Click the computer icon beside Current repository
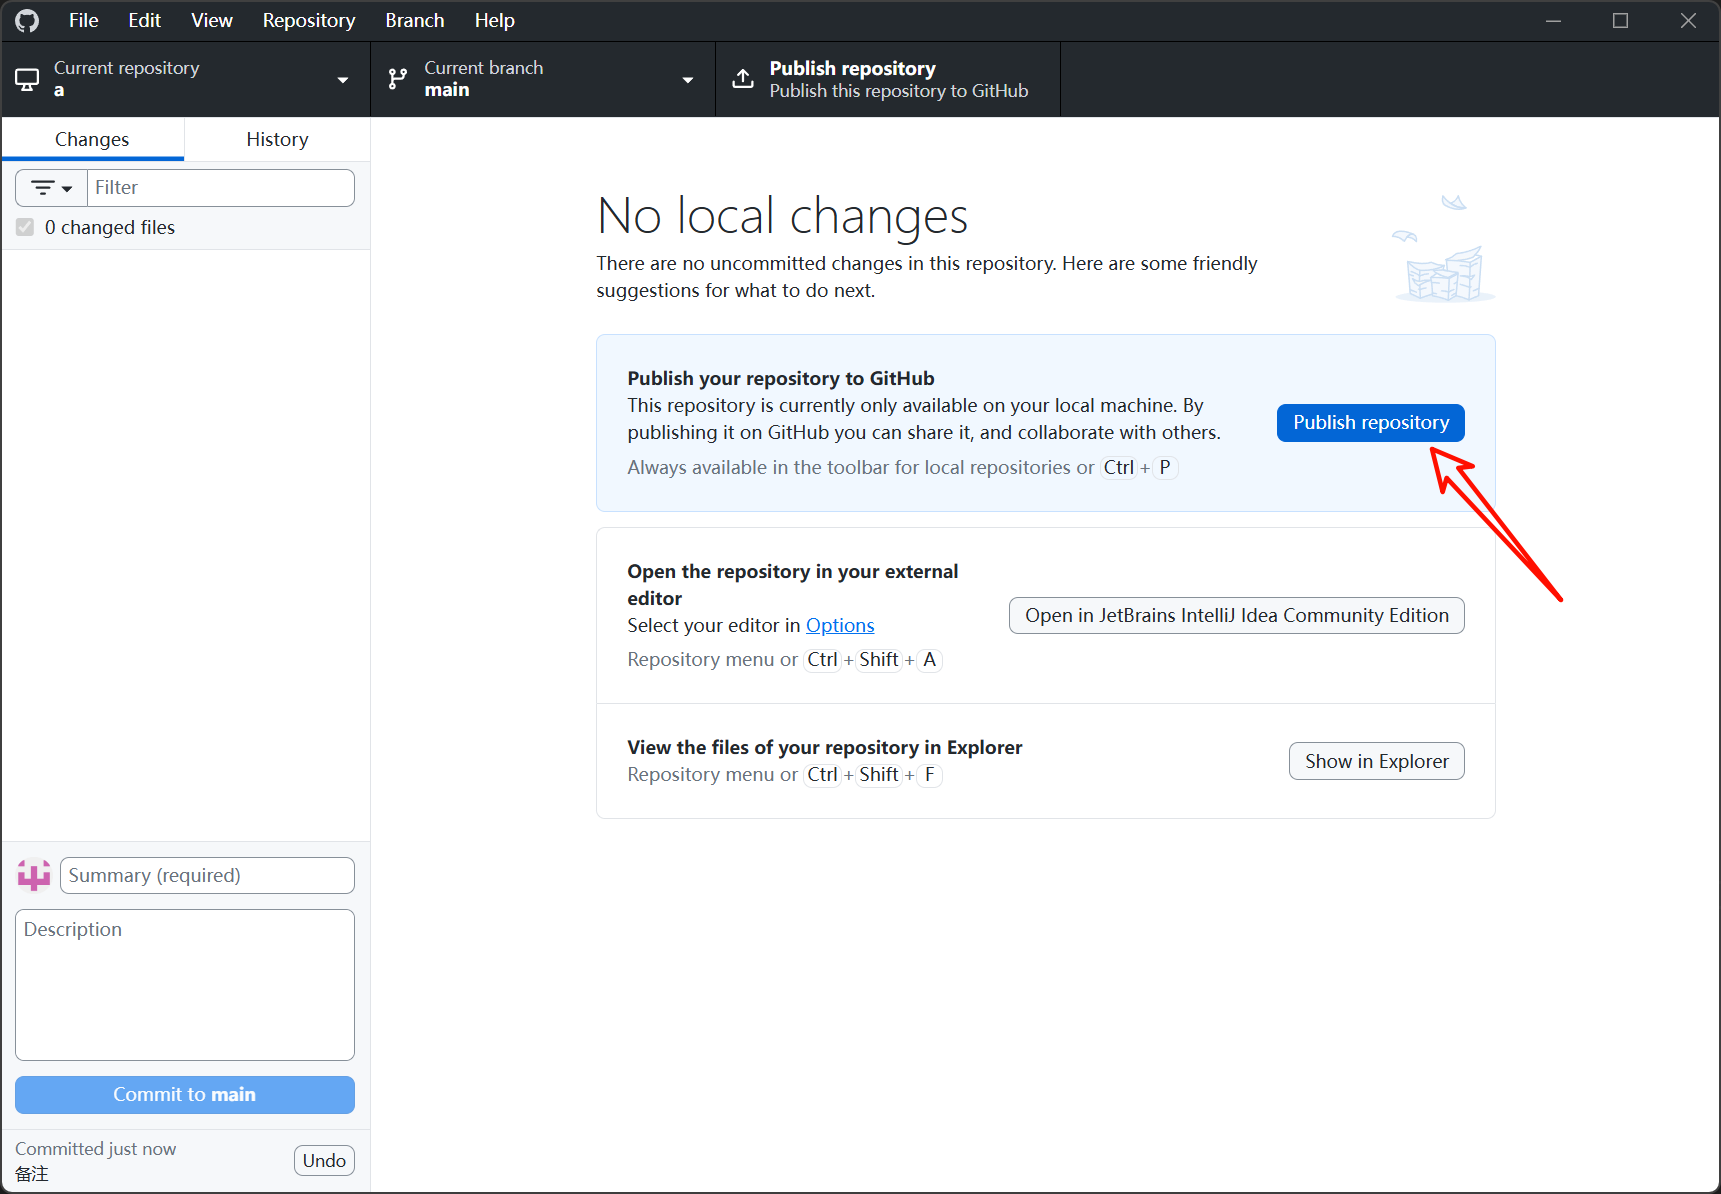1721x1194 pixels. (x=27, y=79)
